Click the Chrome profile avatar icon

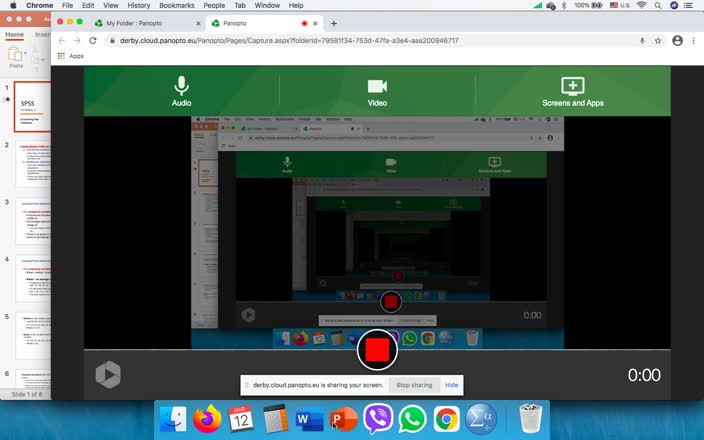pyautogui.click(x=677, y=41)
